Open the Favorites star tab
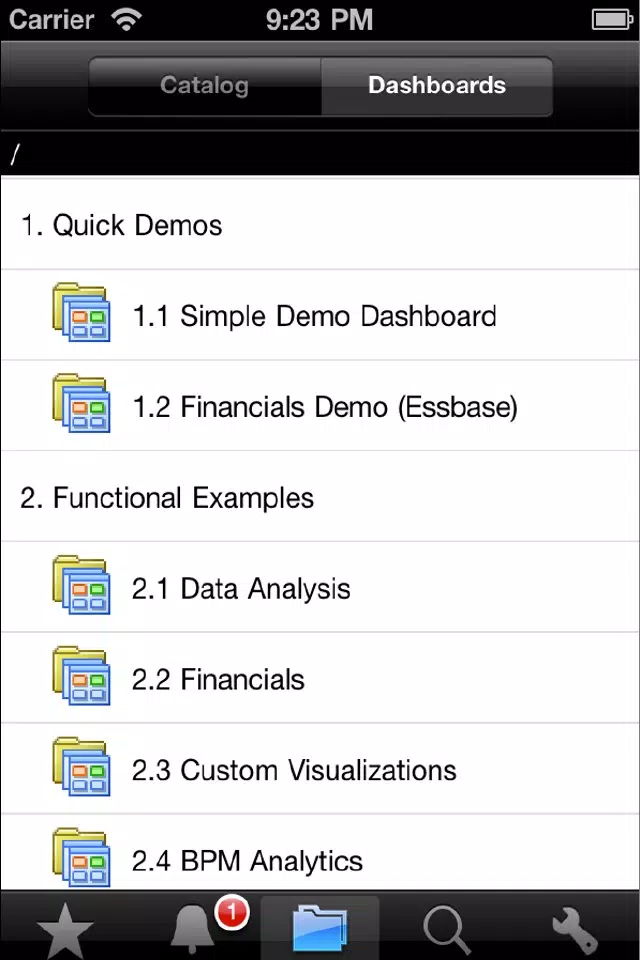Viewport: 640px width, 960px height. [65, 930]
